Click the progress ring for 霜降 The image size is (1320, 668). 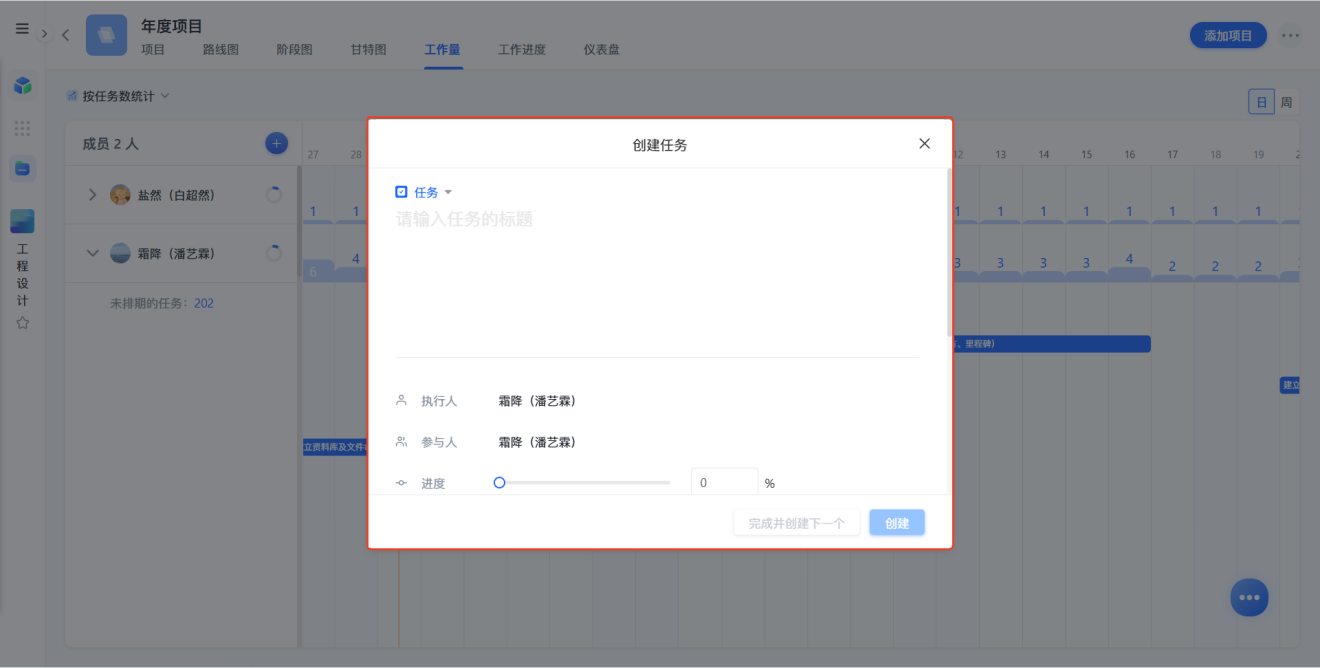(273, 254)
